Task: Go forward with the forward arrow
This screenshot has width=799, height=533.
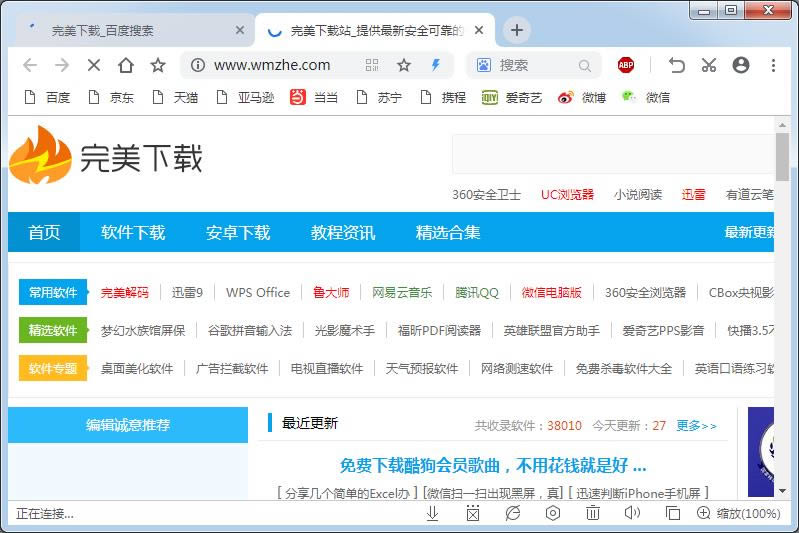Action: point(62,65)
